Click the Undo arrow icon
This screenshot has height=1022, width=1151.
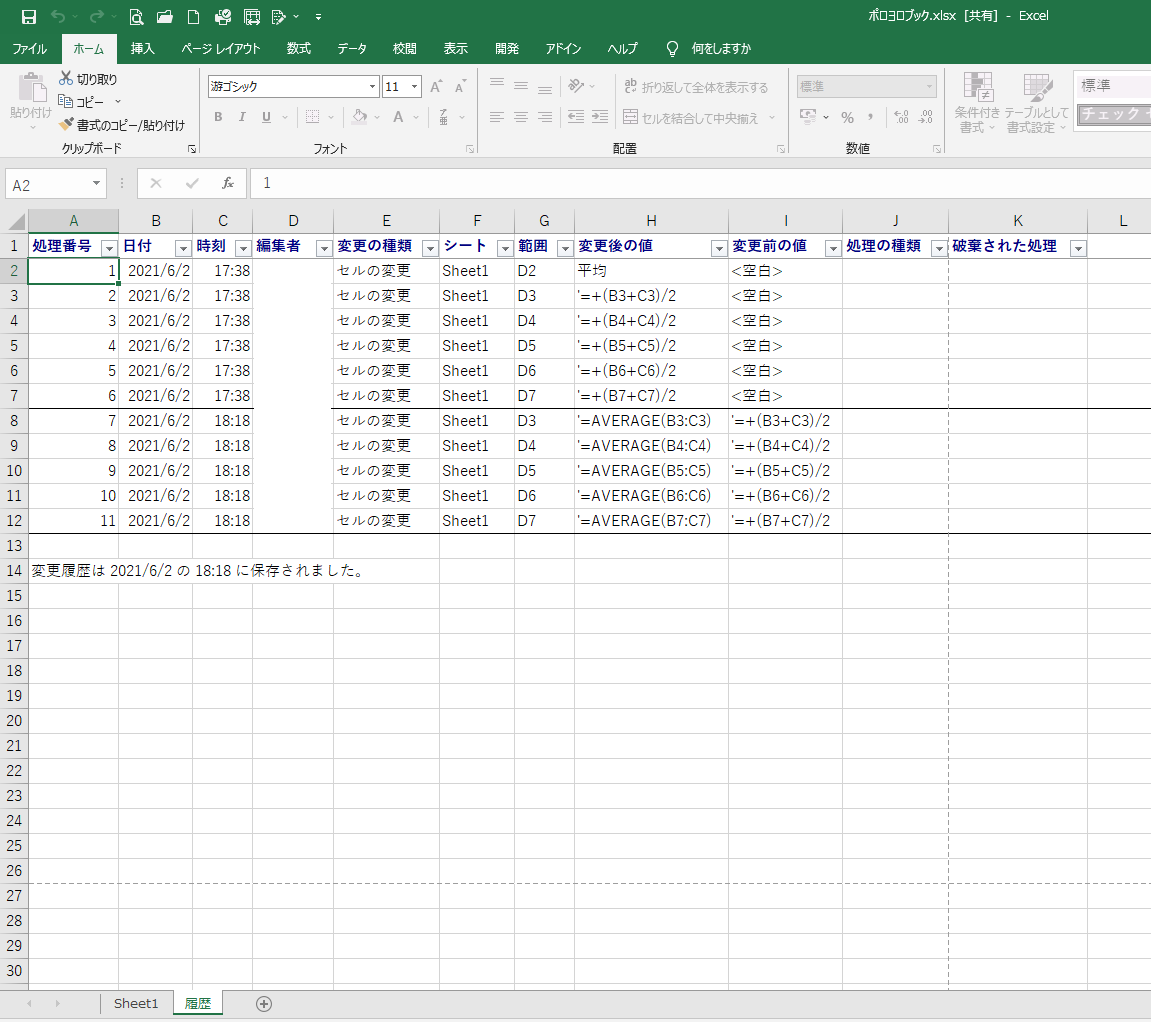click(58, 16)
